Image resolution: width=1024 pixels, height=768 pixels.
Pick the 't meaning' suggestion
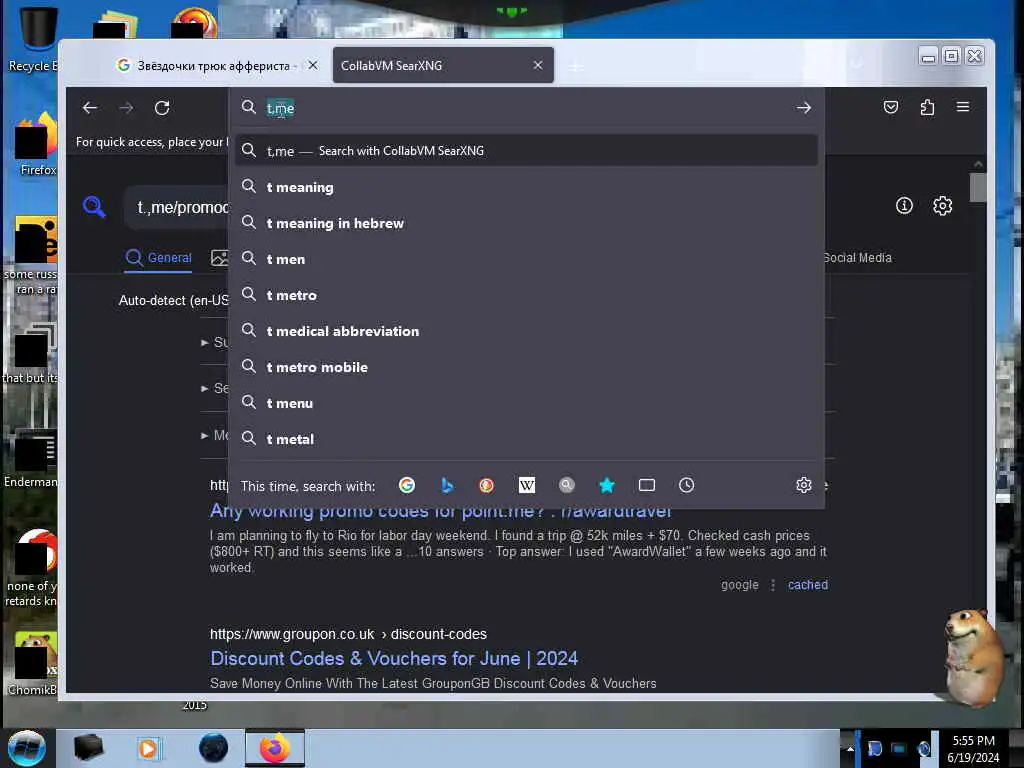pos(526,187)
